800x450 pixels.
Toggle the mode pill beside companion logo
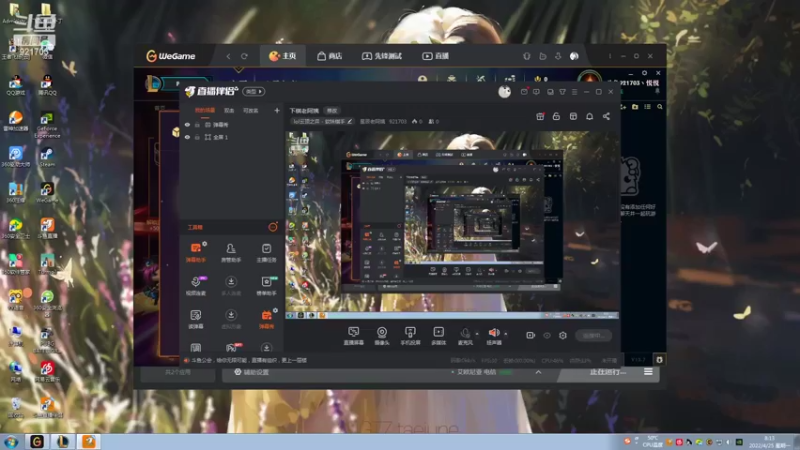pyautogui.click(x=254, y=91)
